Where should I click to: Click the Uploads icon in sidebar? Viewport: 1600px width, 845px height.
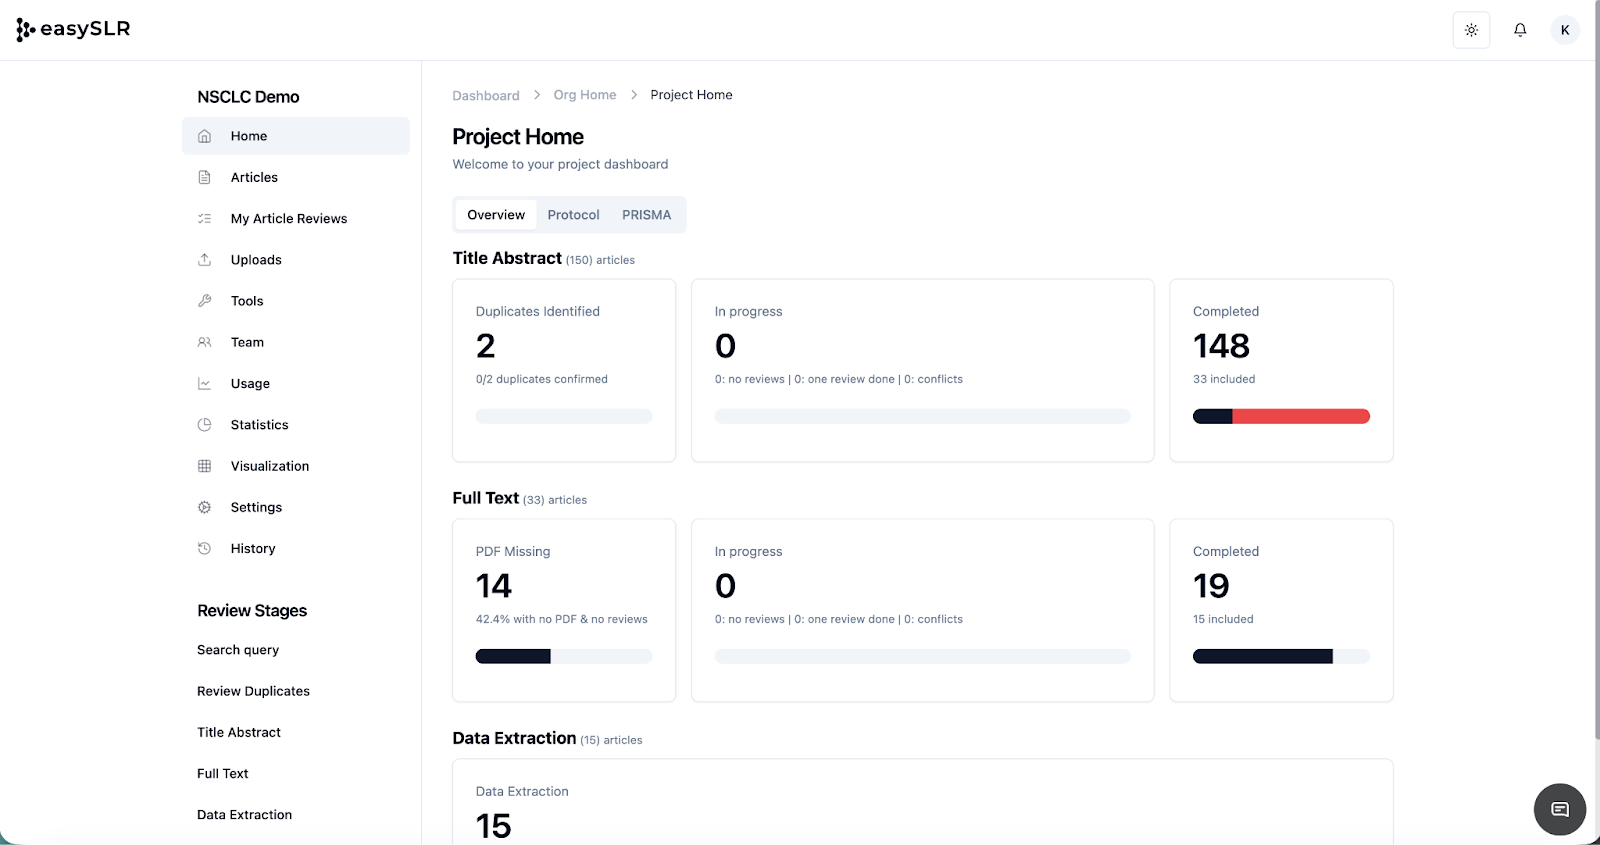[x=205, y=260]
